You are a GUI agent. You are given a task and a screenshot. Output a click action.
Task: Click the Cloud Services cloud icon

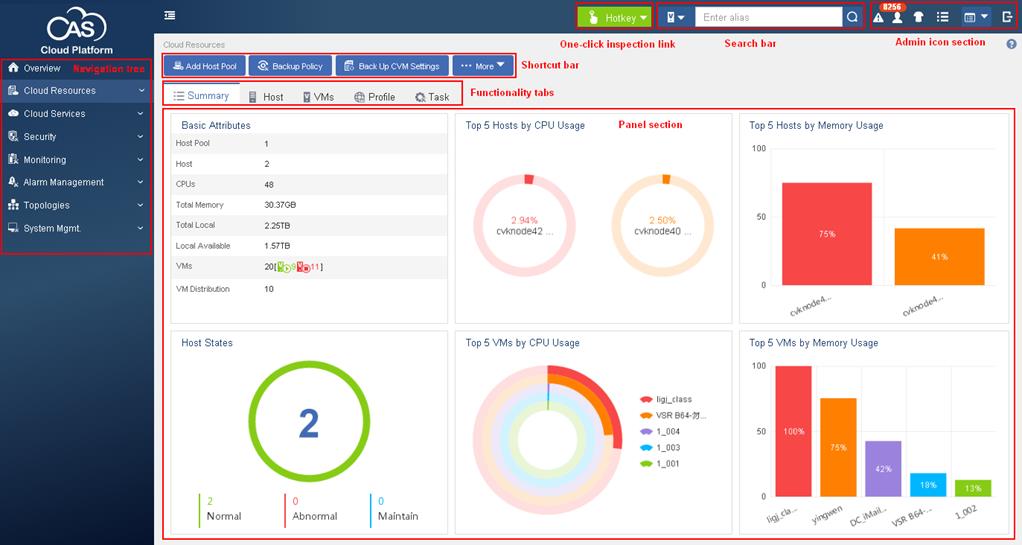(x=13, y=113)
